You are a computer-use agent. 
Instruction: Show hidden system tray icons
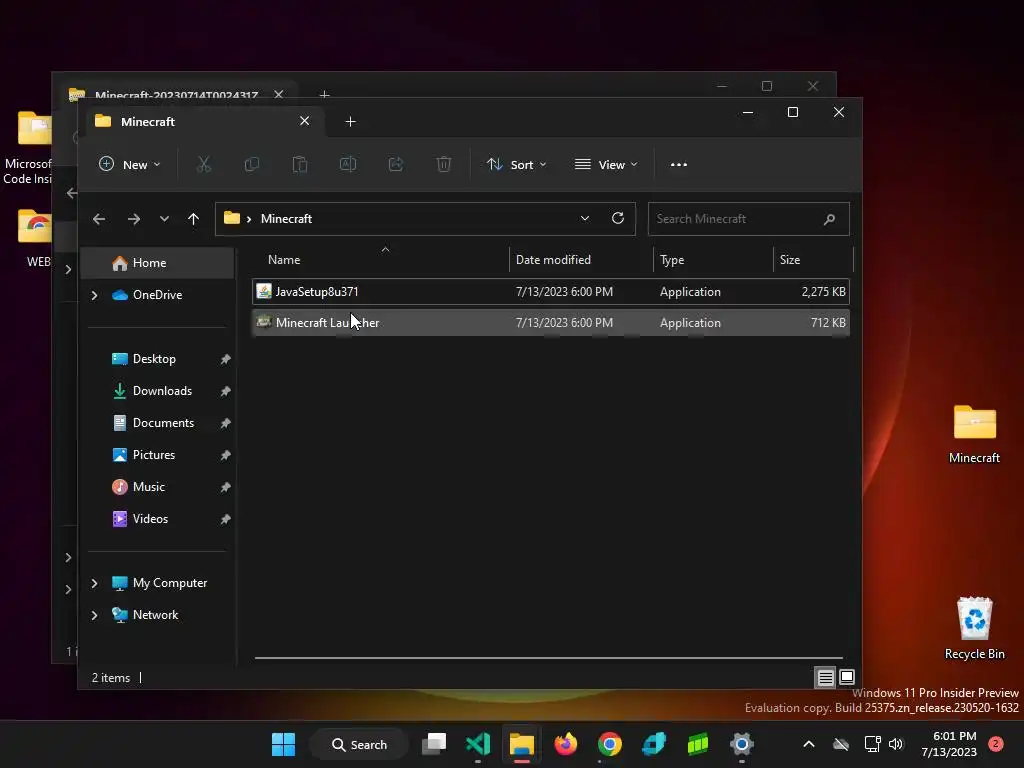tap(808, 744)
